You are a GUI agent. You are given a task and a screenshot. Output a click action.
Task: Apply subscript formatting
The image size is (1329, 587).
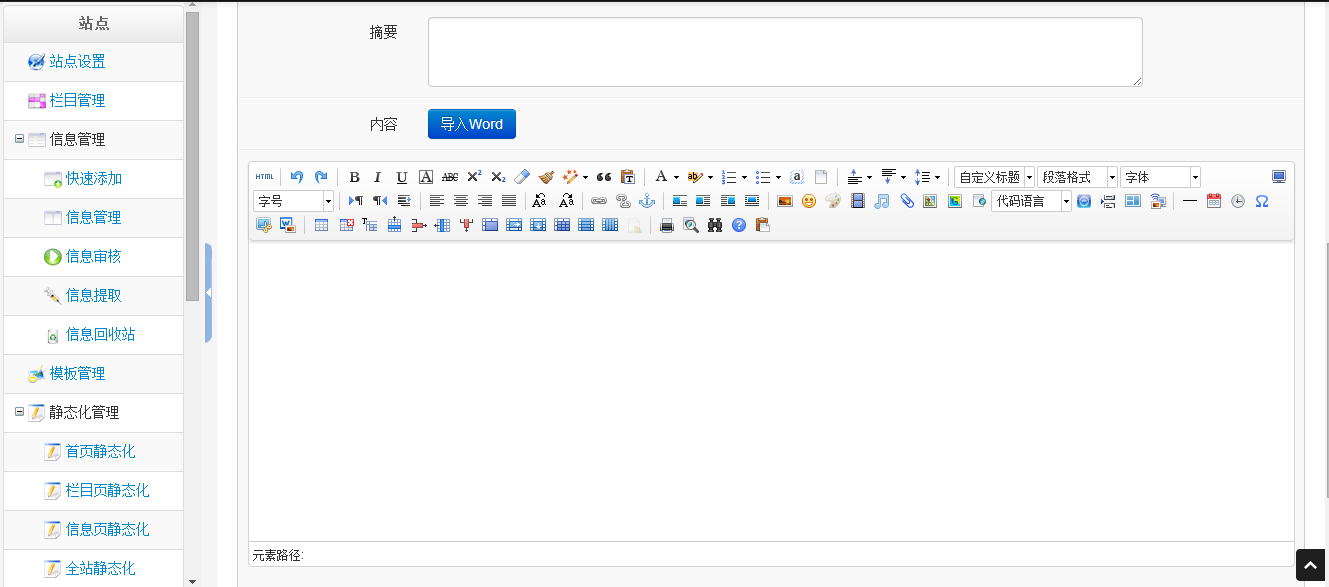click(498, 177)
